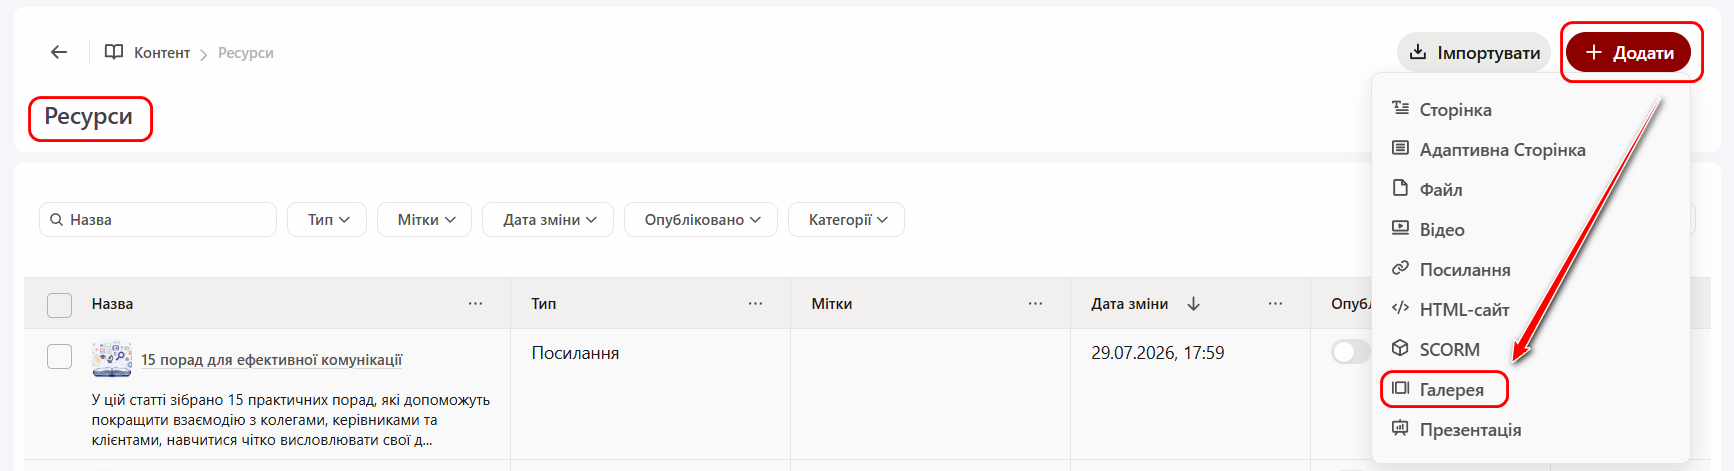The image size is (1734, 471).
Task: Open Мітки column options ellipsis
Action: (1035, 304)
